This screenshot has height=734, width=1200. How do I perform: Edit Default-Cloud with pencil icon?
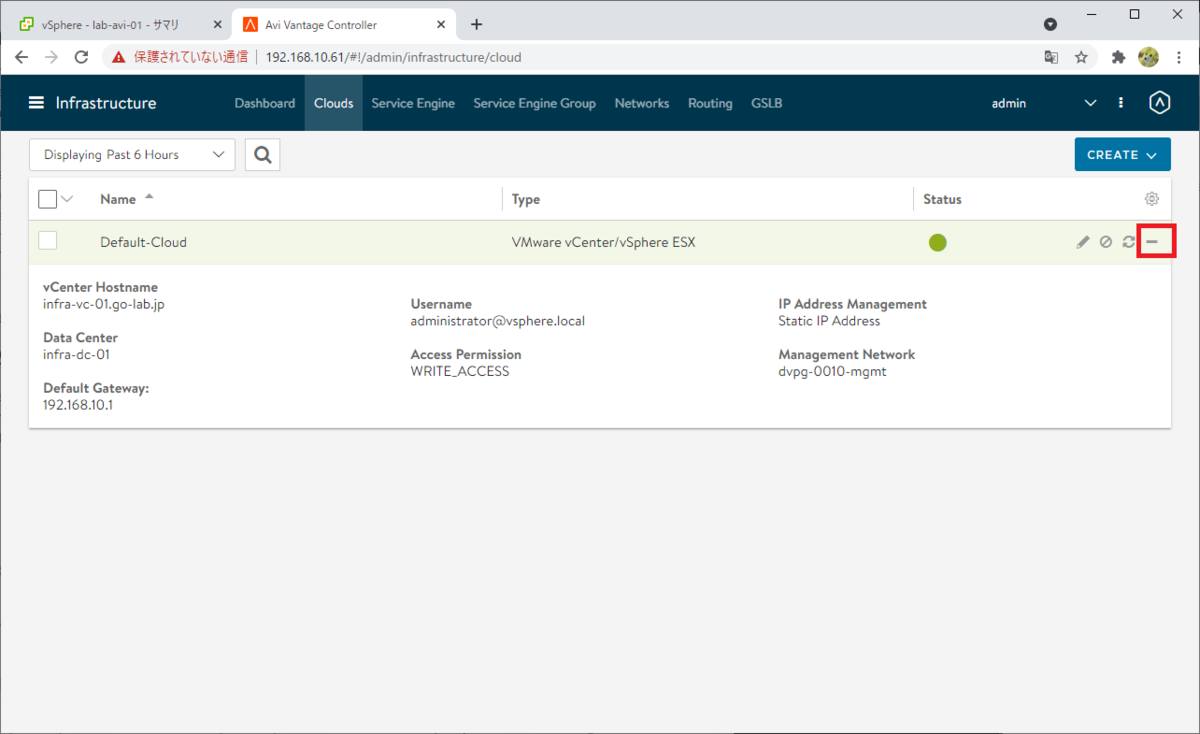(x=1083, y=242)
